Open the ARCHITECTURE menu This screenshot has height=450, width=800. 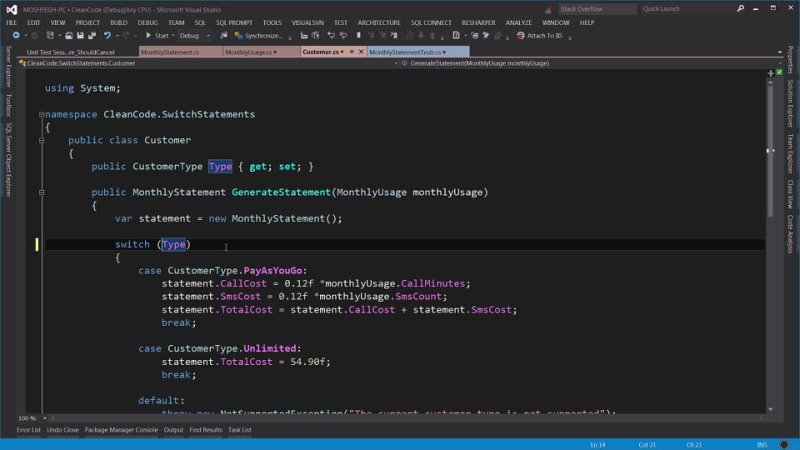[x=379, y=22]
